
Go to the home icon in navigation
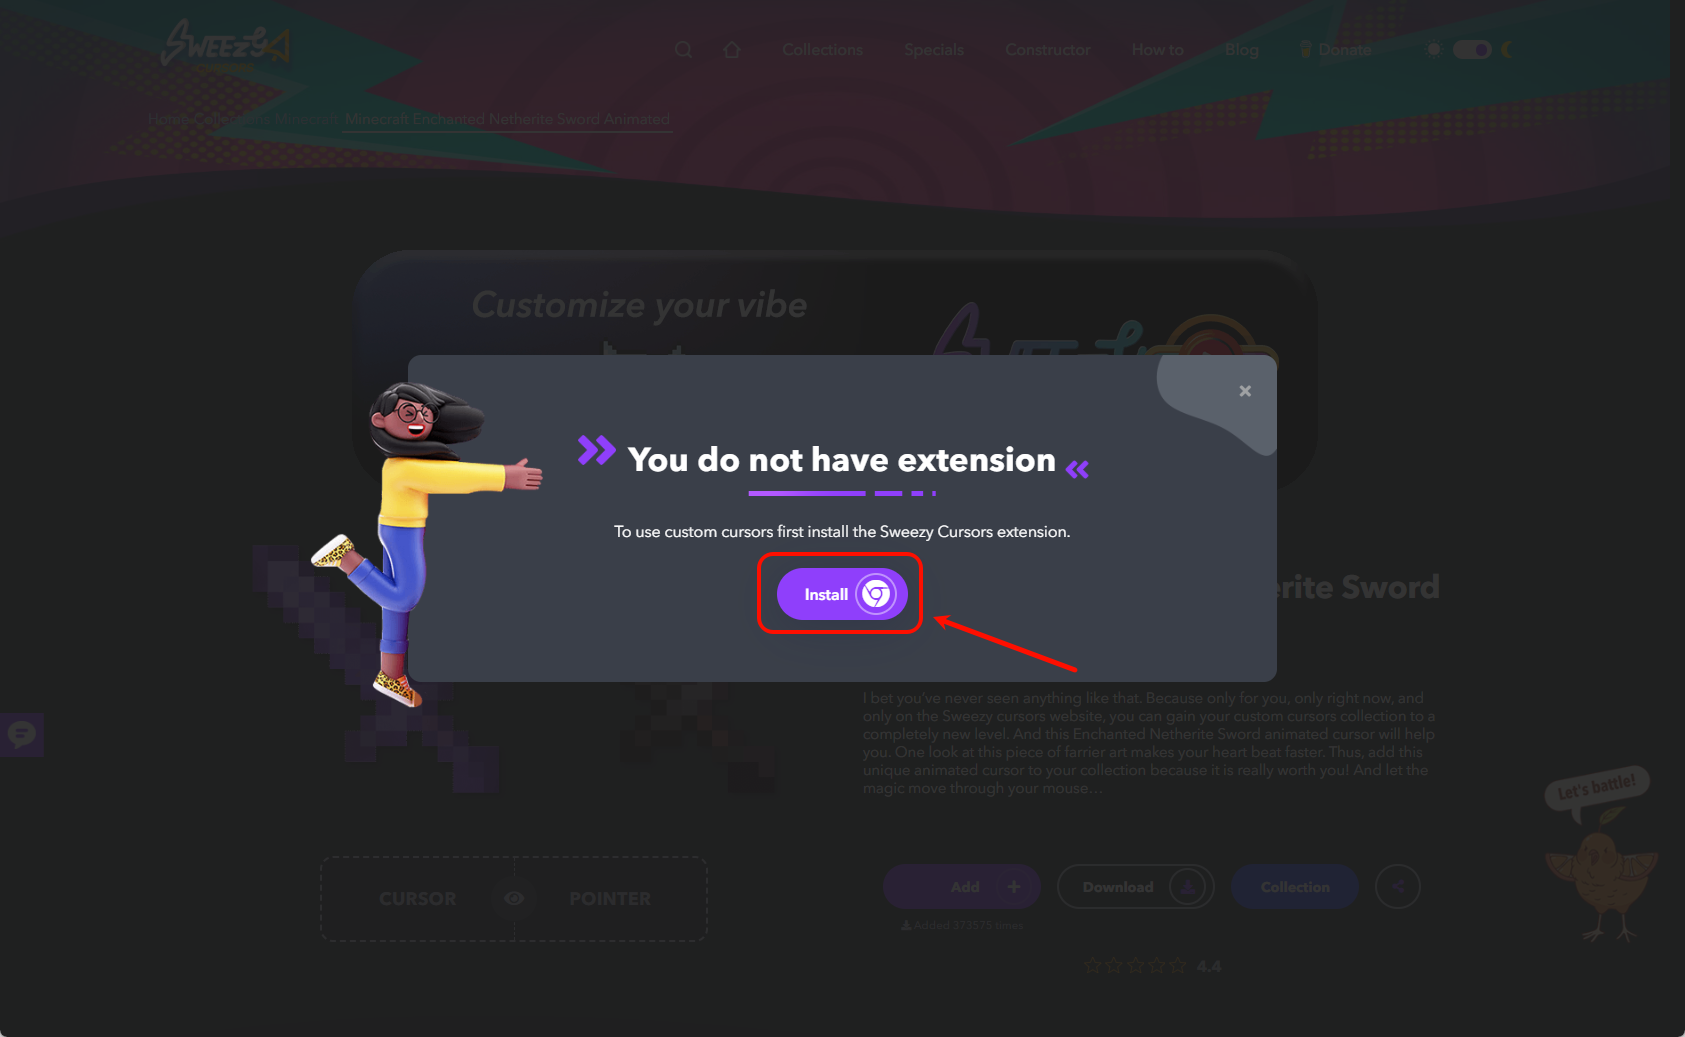[x=732, y=50]
